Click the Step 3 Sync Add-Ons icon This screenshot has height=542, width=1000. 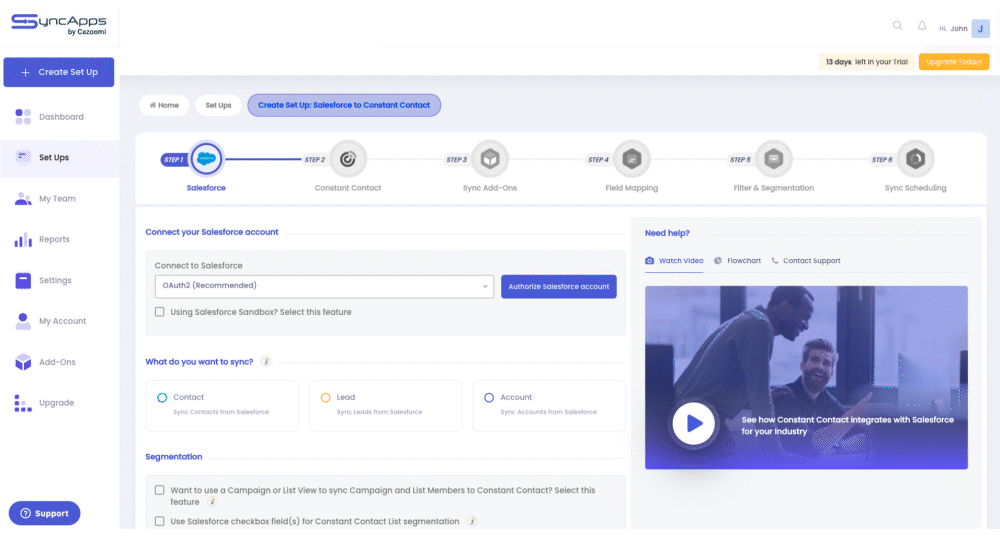[x=490, y=159]
